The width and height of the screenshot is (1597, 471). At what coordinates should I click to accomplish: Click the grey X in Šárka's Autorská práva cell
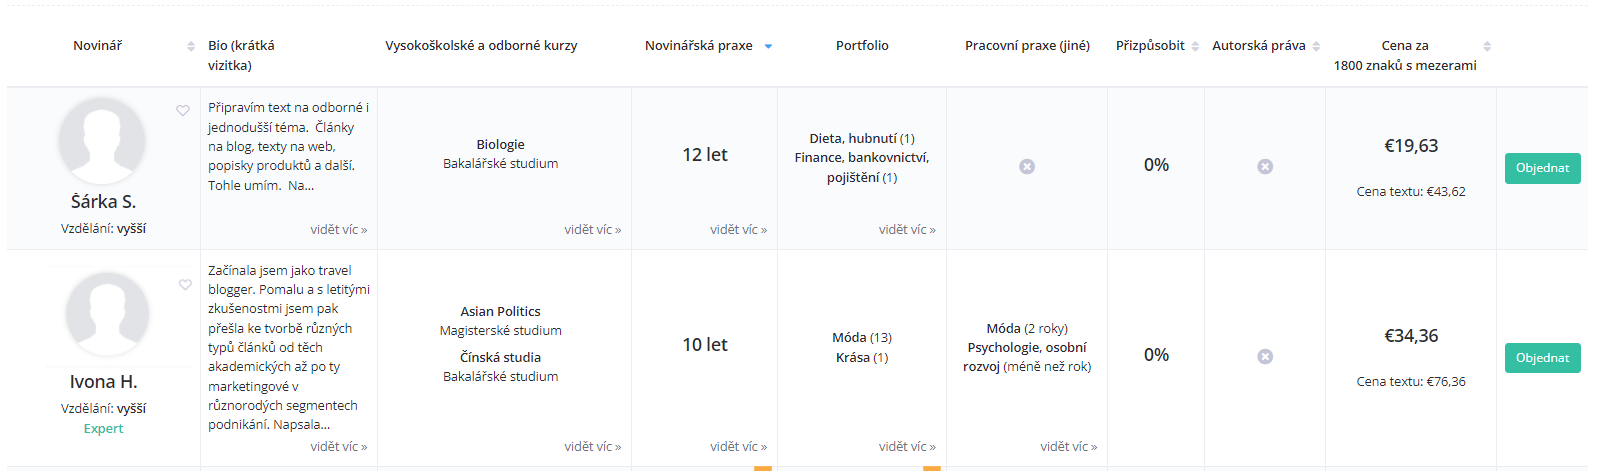point(1265,167)
